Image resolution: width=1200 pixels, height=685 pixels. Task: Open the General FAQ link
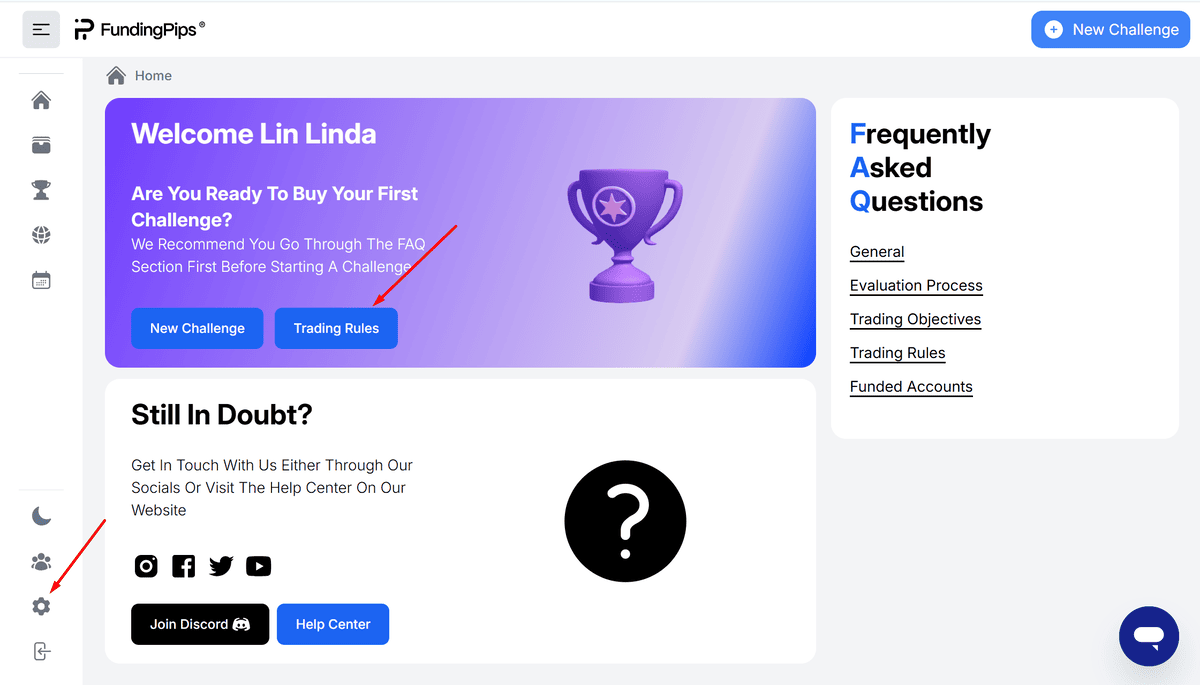click(877, 252)
